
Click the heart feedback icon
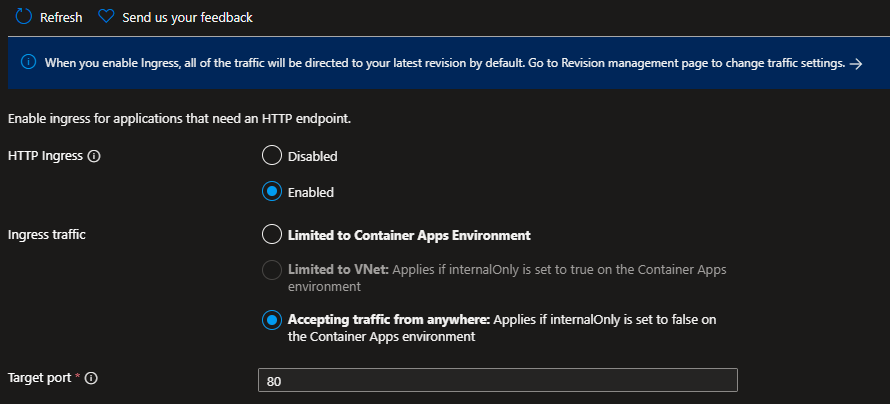pyautogui.click(x=107, y=17)
